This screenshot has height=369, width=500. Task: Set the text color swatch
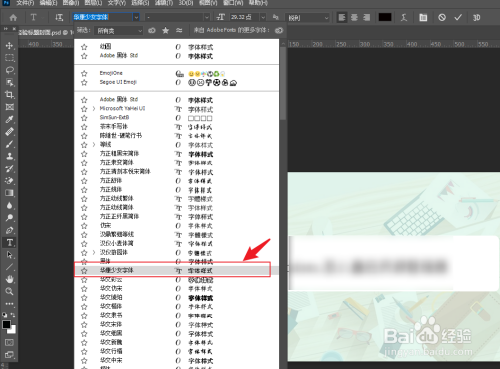tap(385, 17)
